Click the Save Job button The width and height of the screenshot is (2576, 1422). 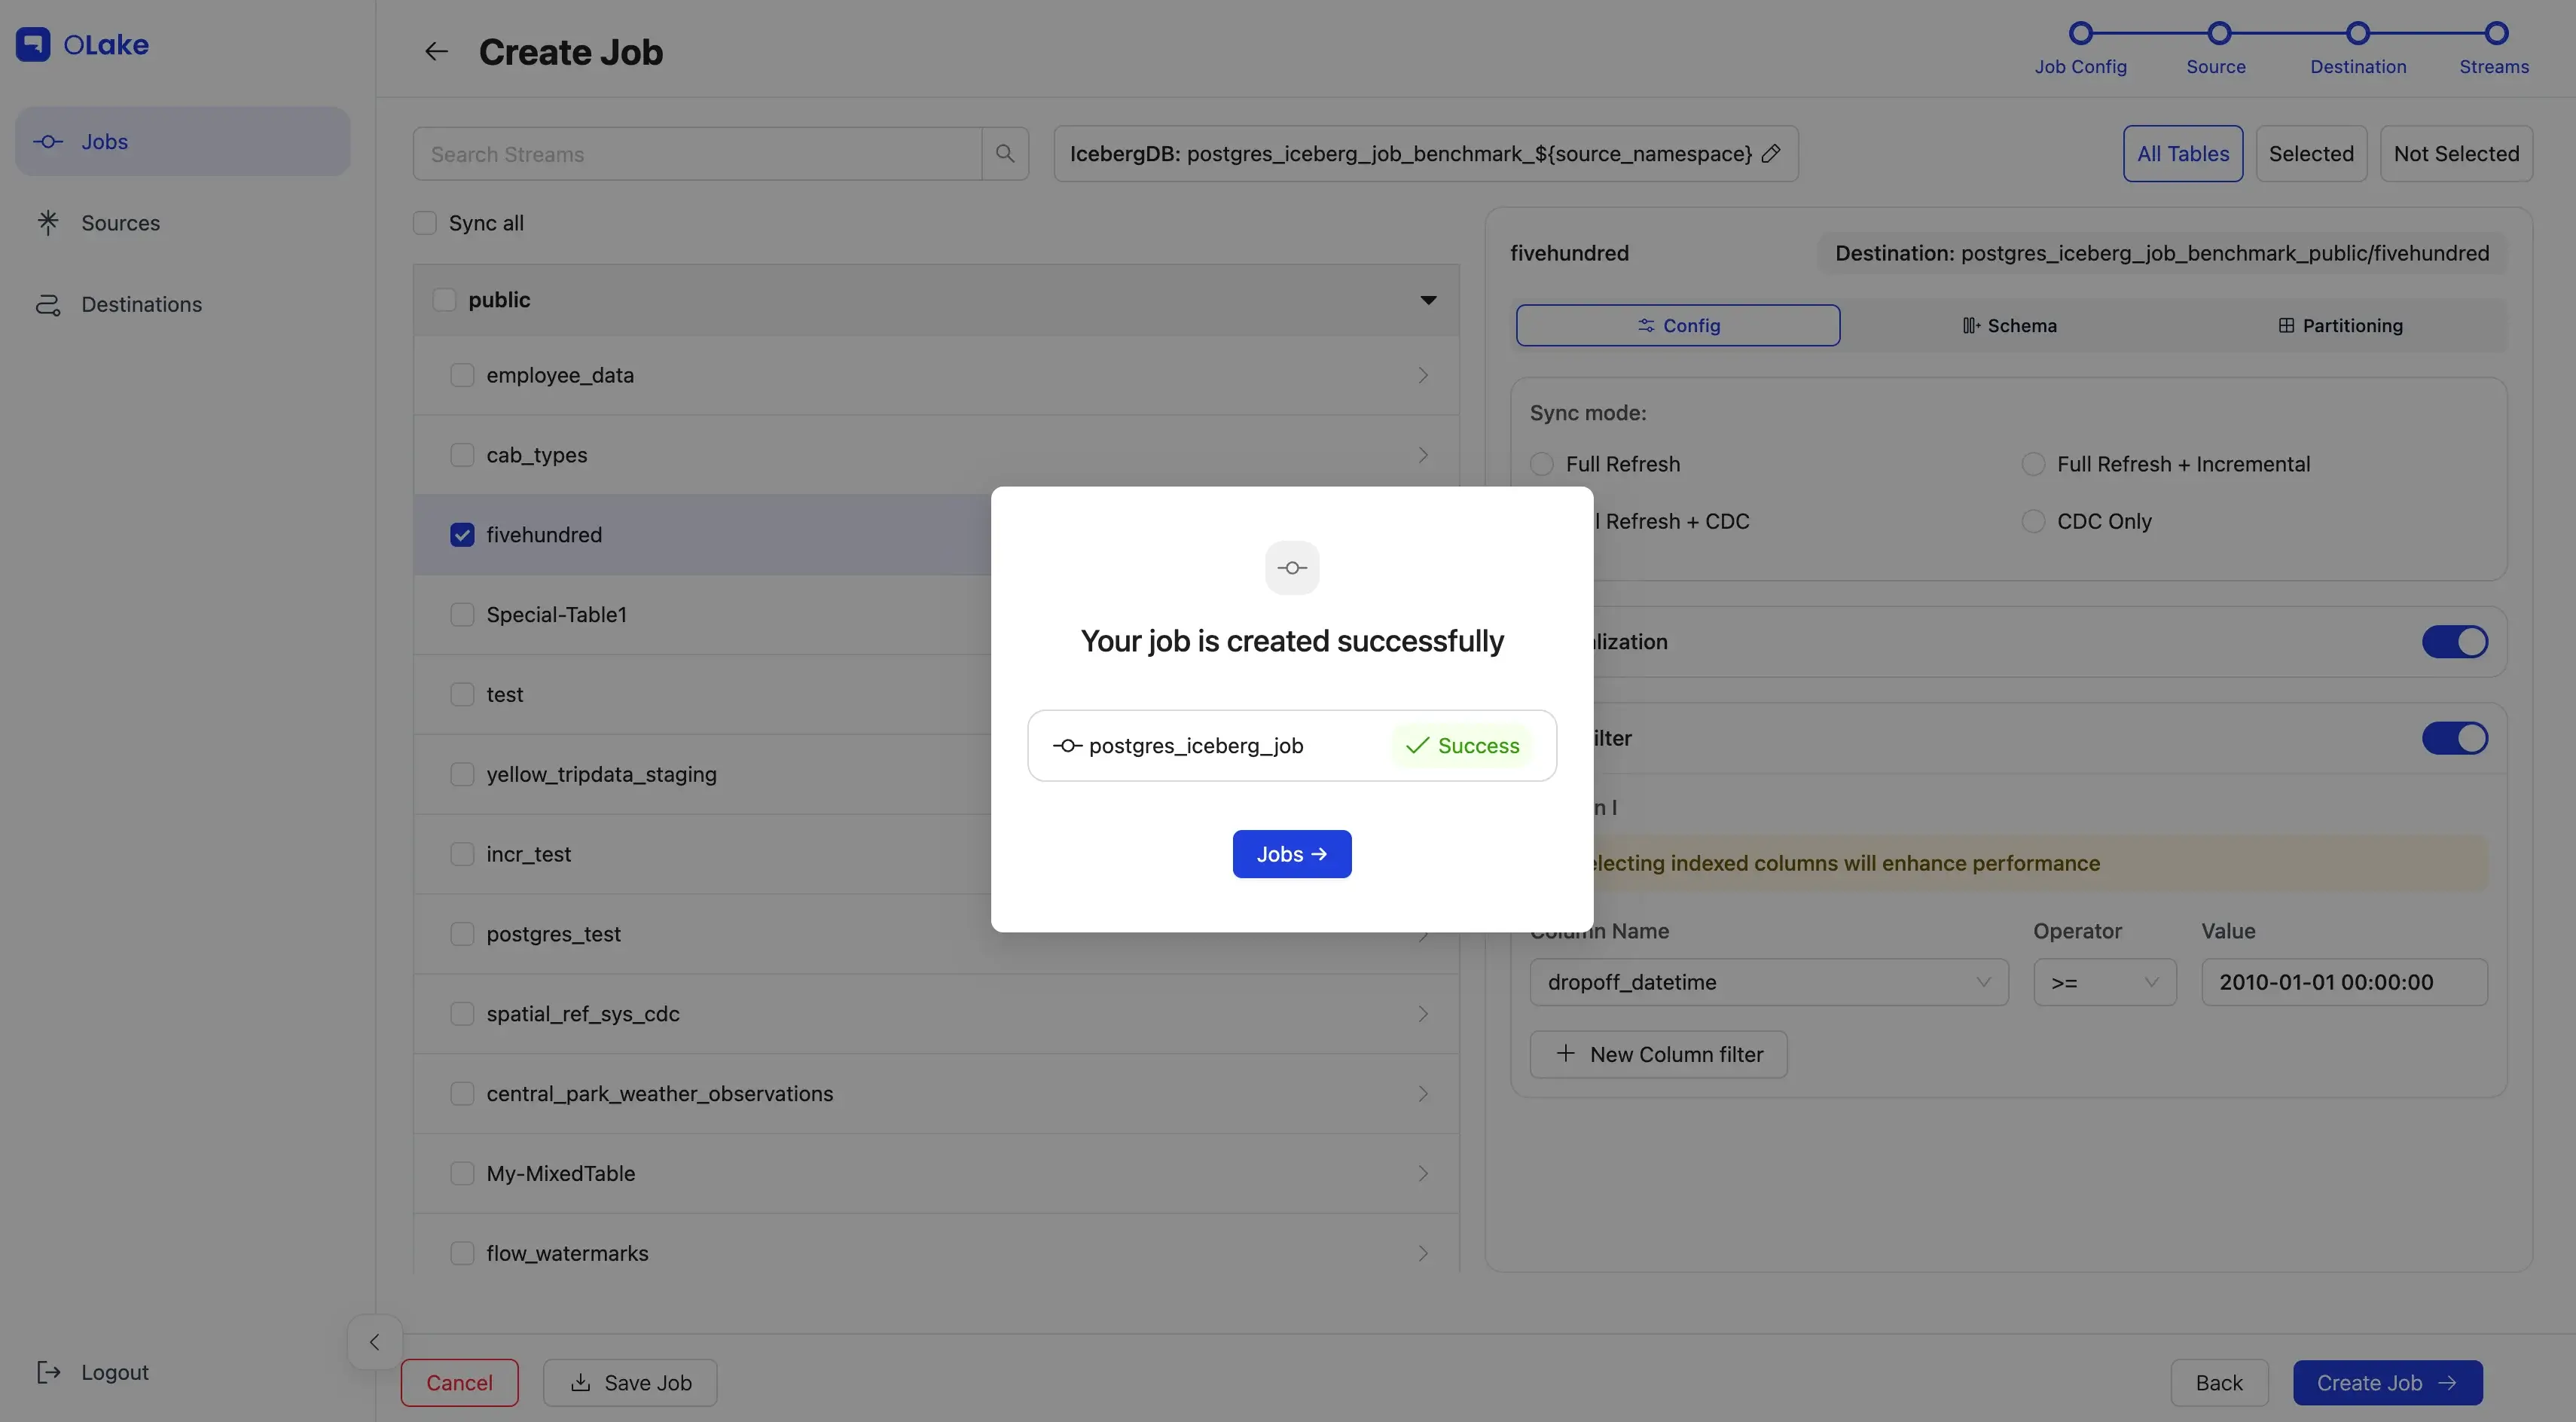630,1382
